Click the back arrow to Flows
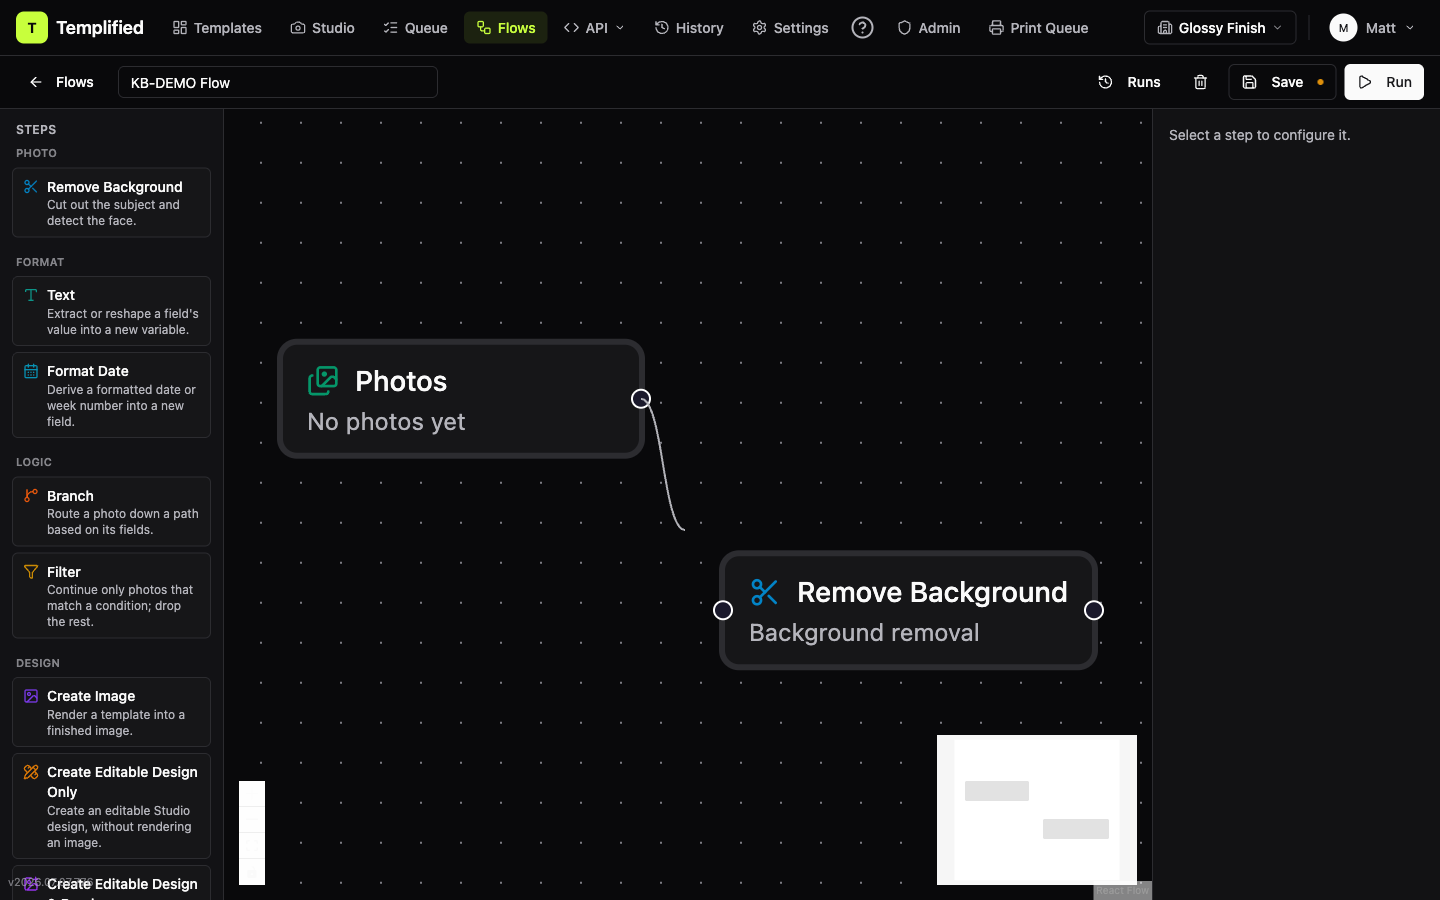Viewport: 1440px width, 900px height. coord(36,82)
